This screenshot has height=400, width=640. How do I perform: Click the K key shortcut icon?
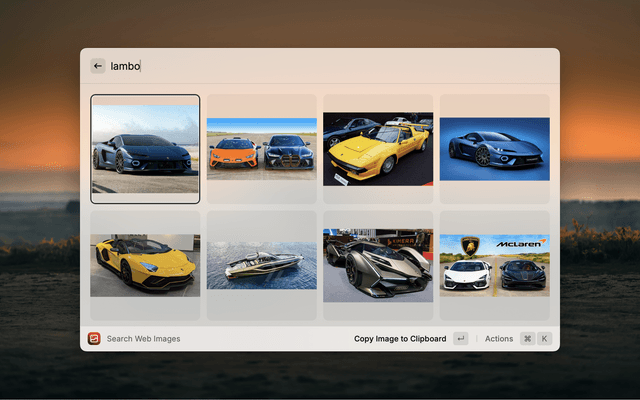(x=545, y=339)
